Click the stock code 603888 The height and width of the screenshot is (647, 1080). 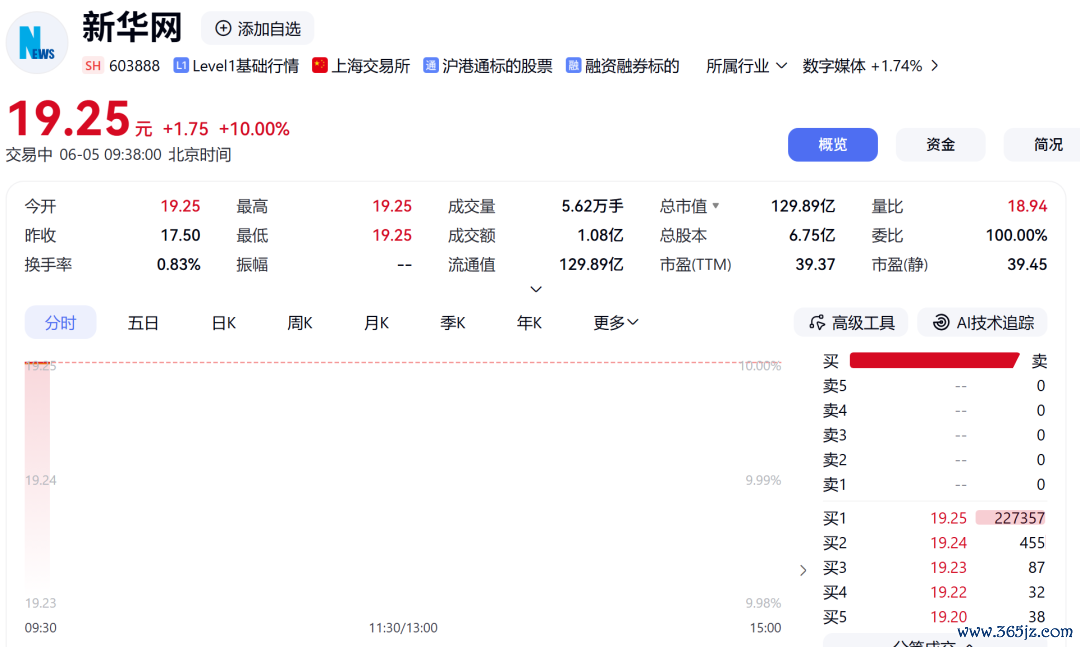click(134, 65)
